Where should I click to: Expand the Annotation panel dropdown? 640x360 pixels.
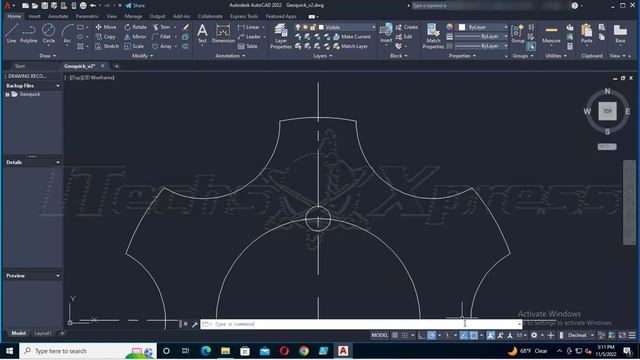point(230,56)
